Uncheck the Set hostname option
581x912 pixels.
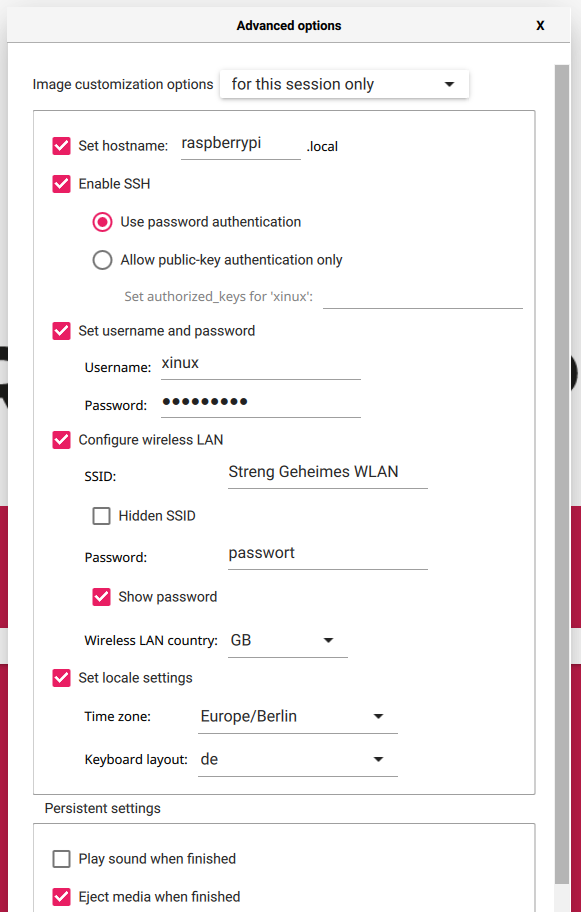click(61, 145)
